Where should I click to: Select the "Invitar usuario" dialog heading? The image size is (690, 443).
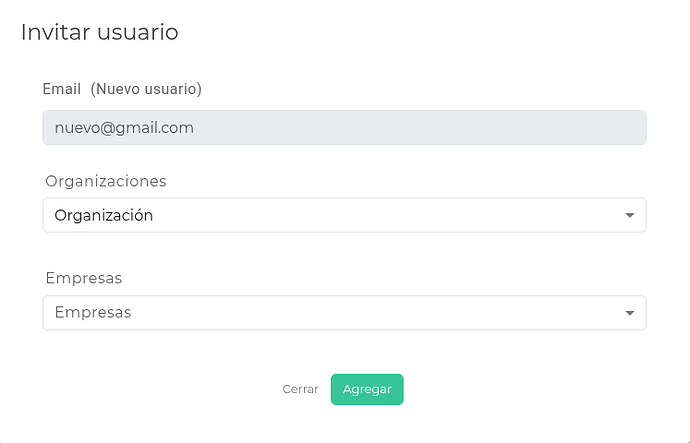(x=99, y=32)
